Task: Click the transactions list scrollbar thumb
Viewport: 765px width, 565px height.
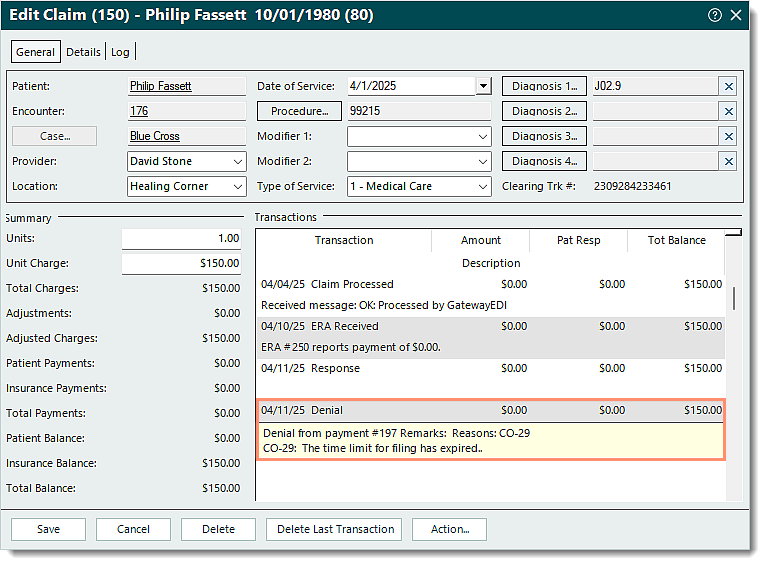Action: click(x=734, y=298)
